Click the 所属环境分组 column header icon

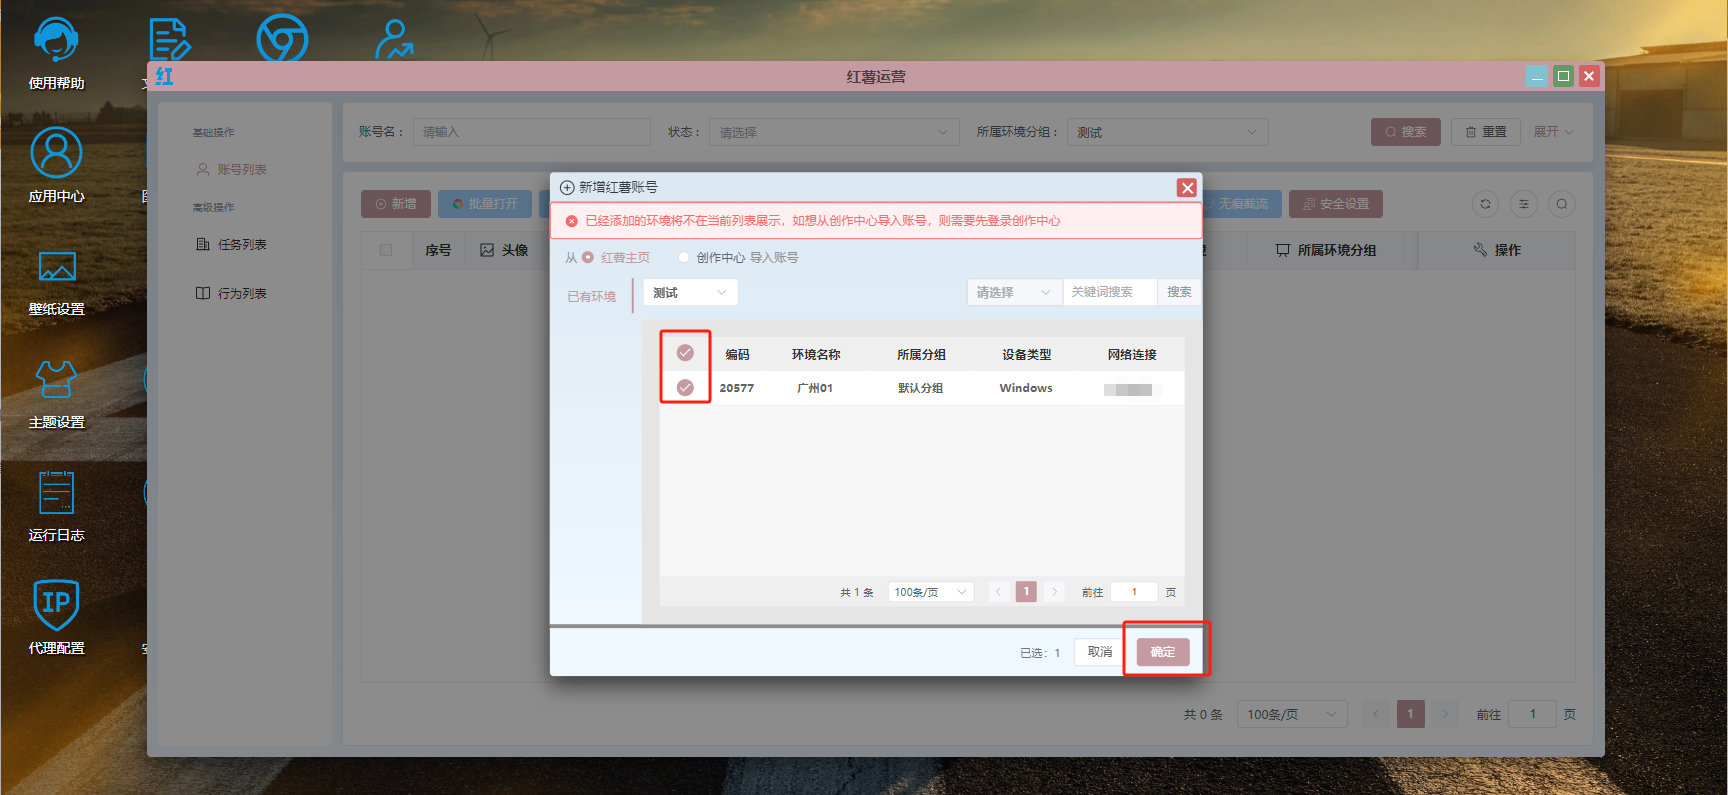[x=1283, y=250]
